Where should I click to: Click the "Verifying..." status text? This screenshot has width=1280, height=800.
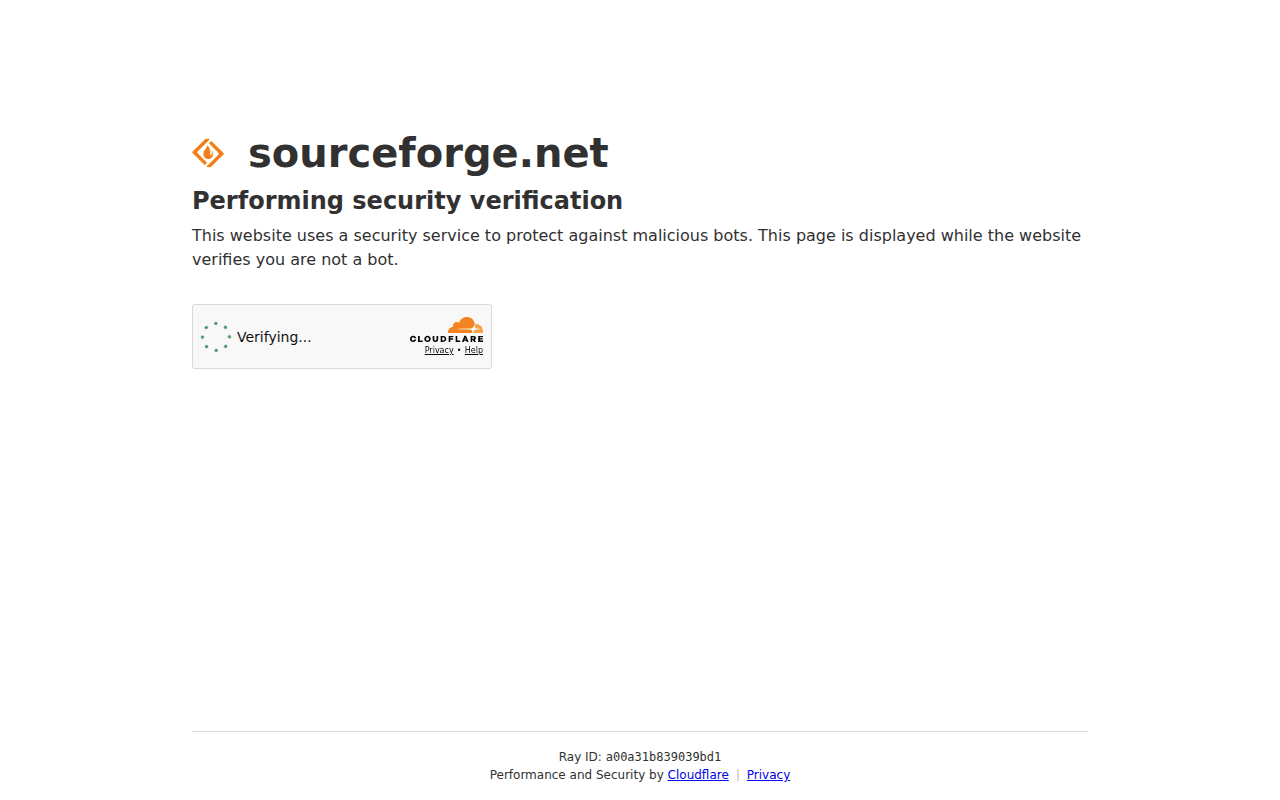274,337
